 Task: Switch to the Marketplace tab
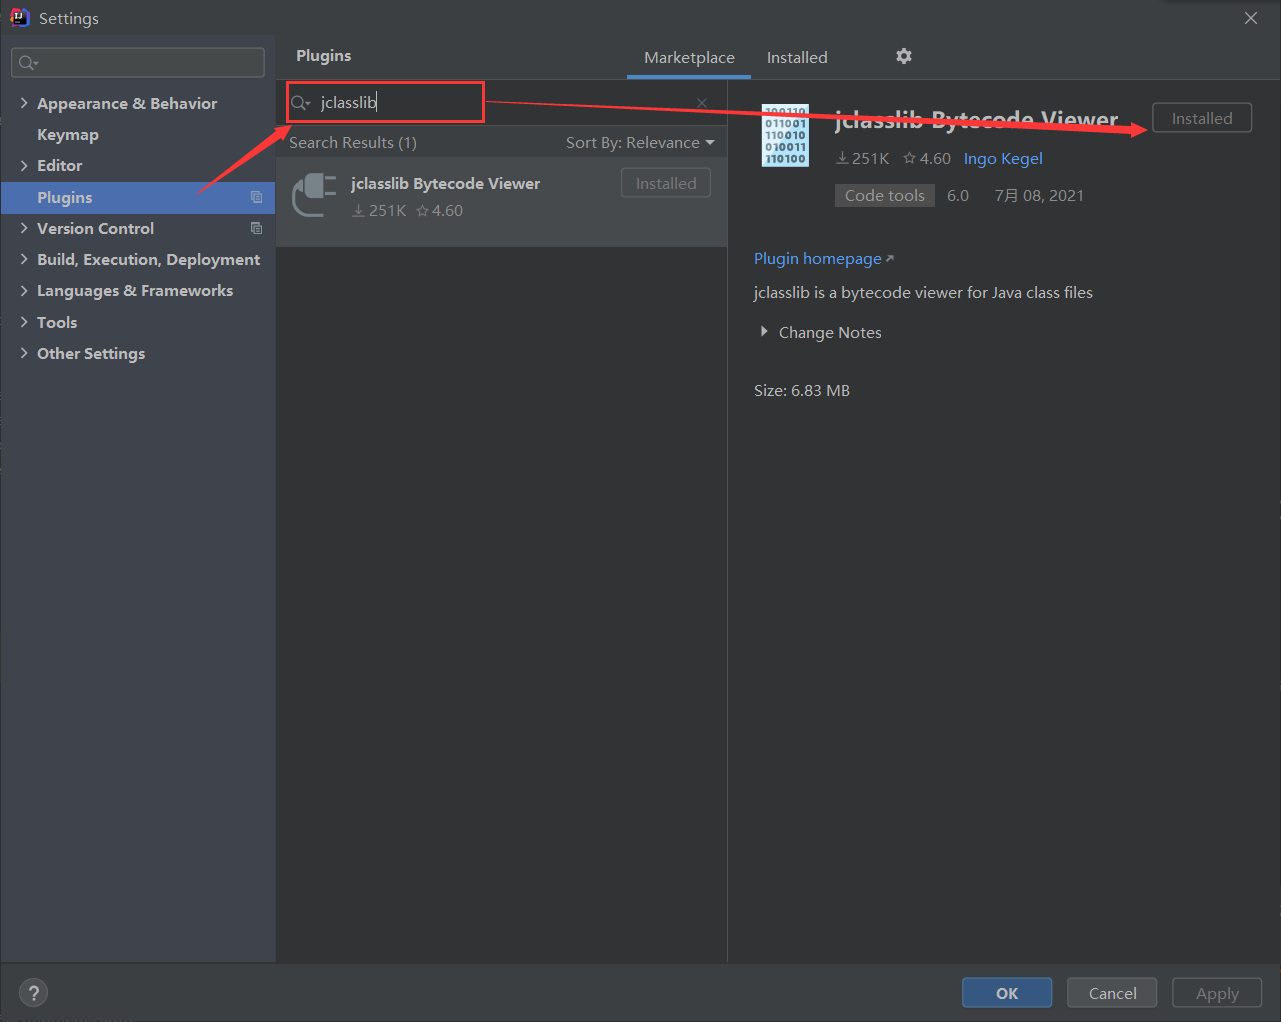click(688, 57)
